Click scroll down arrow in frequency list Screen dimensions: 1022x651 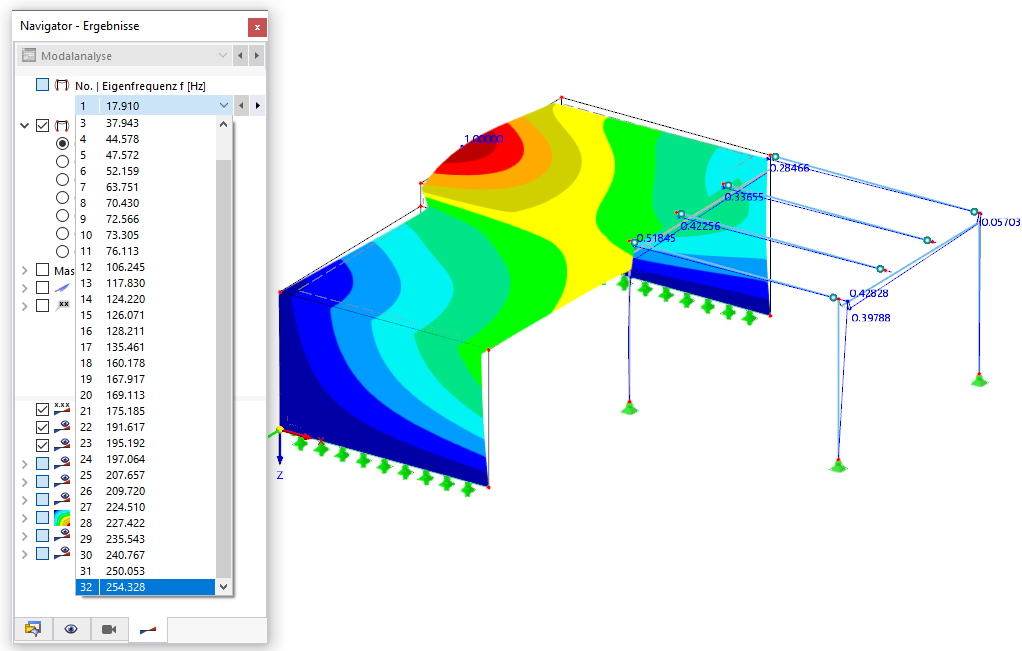pyautogui.click(x=224, y=586)
